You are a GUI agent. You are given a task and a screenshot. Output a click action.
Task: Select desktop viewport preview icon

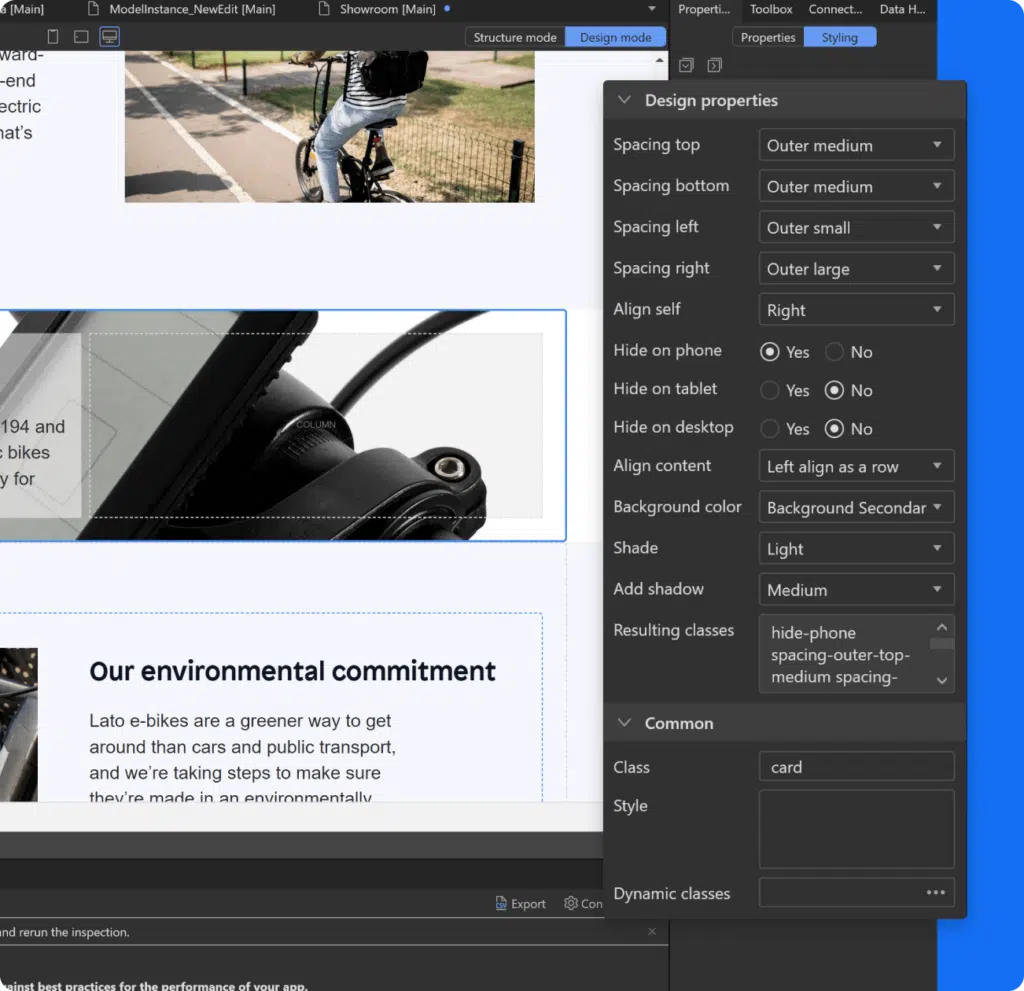(x=110, y=37)
